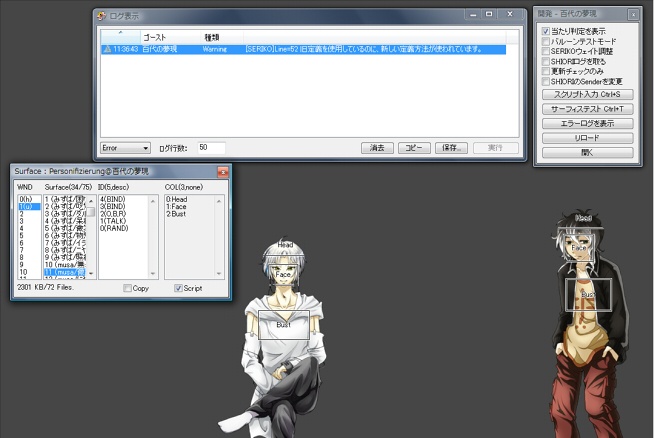This screenshot has height=438, width=654.
Task: Click the スクリプト入力 Ctrl+S button
Action: (588, 94)
